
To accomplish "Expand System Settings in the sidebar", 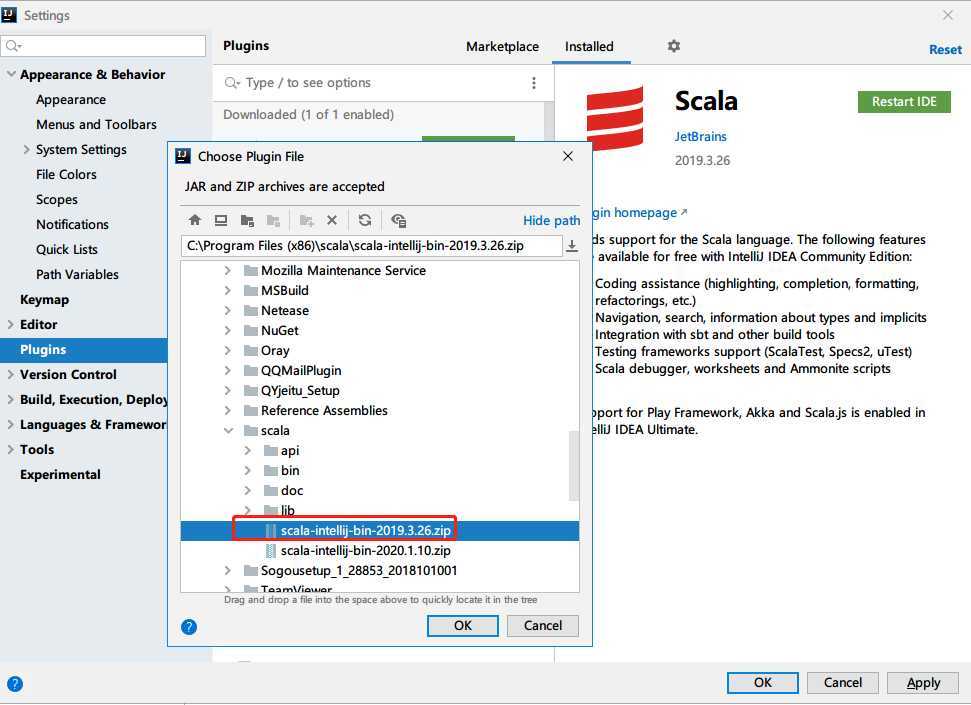I will (x=27, y=149).
